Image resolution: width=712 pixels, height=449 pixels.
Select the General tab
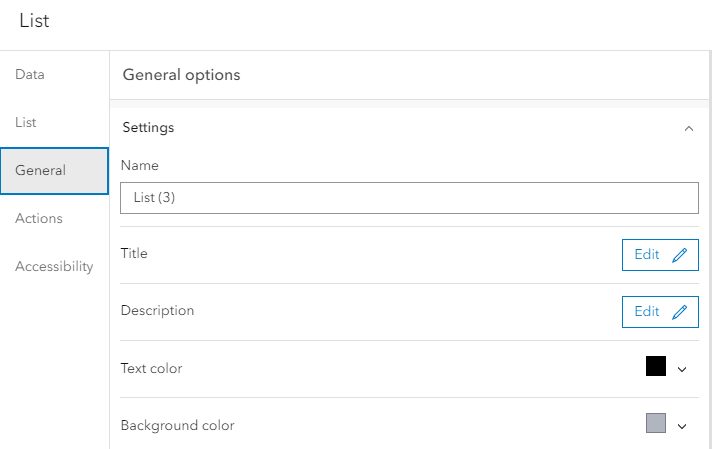click(x=41, y=170)
